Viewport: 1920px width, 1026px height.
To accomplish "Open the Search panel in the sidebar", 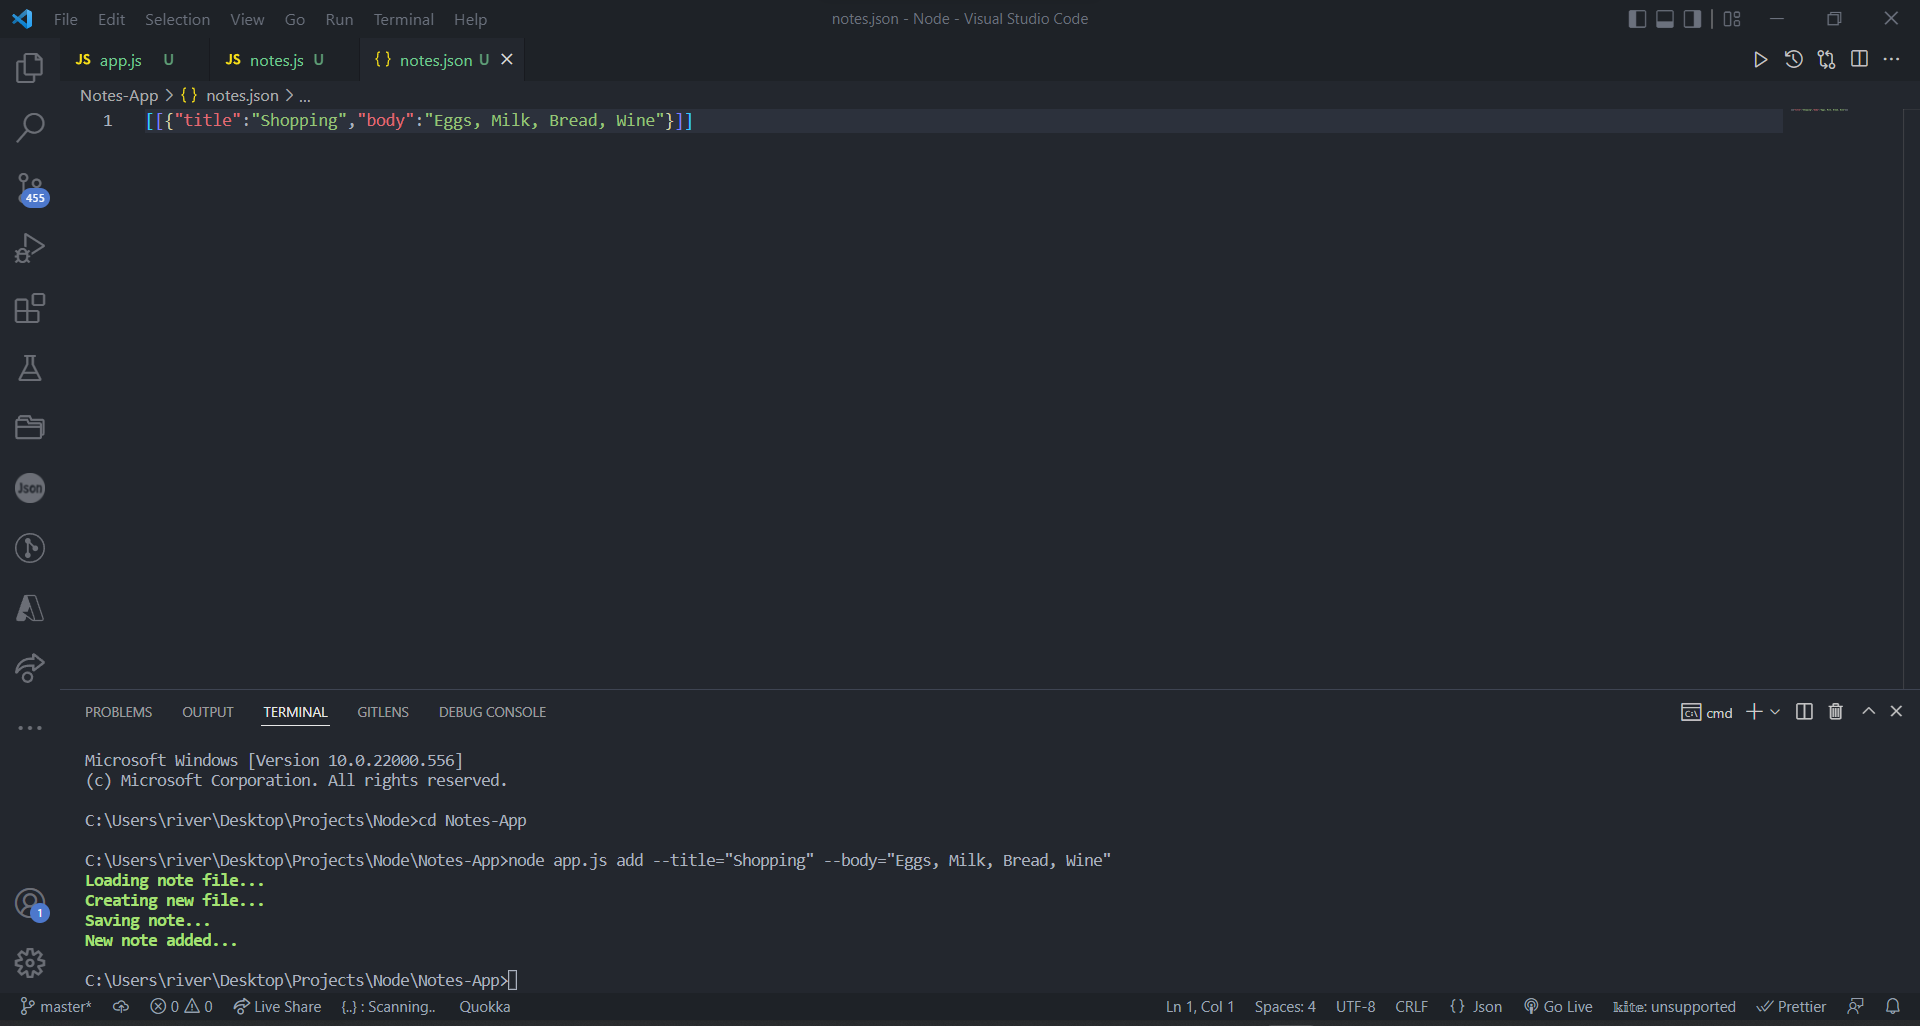I will click(x=30, y=128).
